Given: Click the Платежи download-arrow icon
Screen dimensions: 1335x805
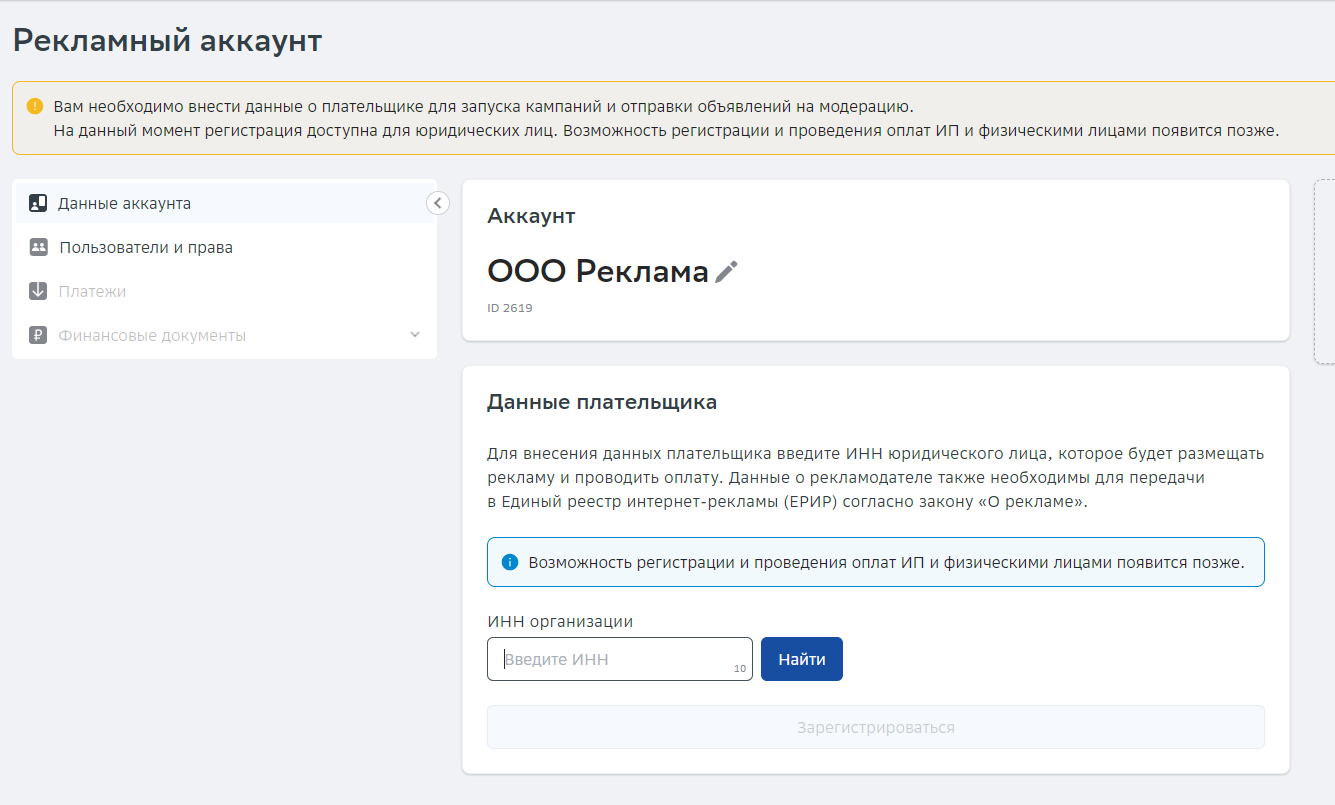Looking at the screenshot, I should click(38, 291).
